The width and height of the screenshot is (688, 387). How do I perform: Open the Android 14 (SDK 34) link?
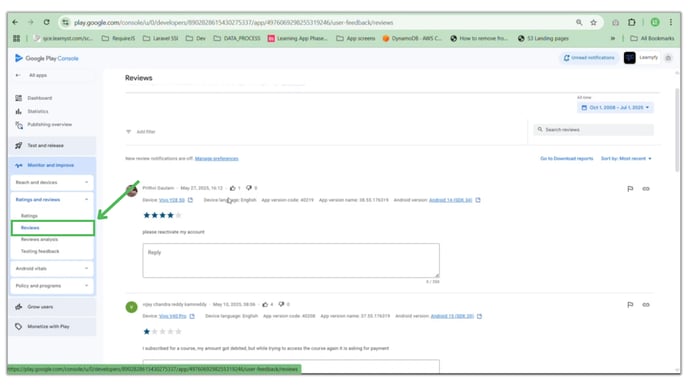451,201
